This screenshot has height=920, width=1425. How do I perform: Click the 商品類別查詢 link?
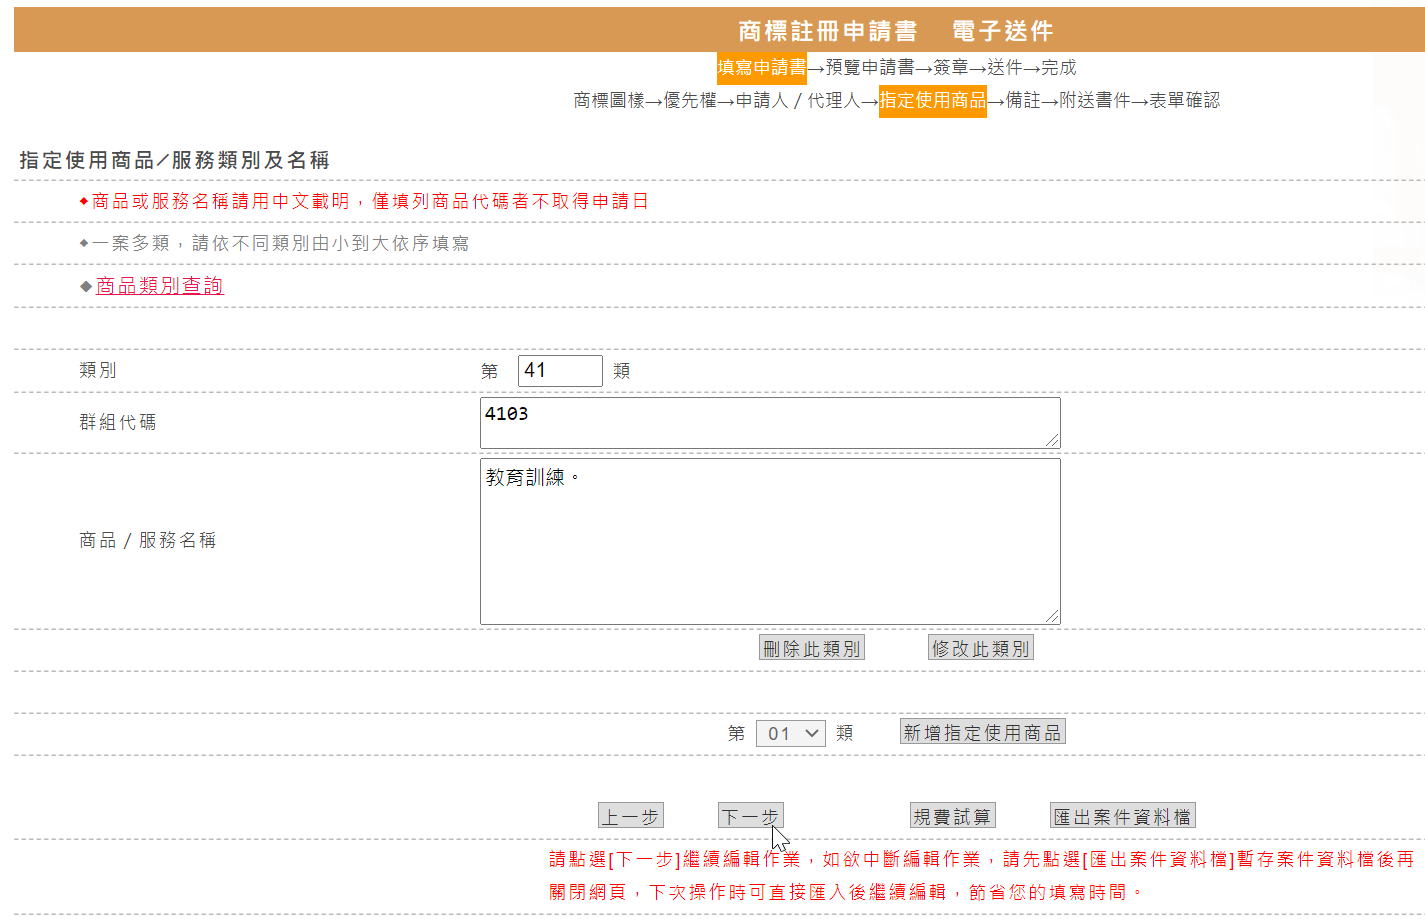point(159,286)
